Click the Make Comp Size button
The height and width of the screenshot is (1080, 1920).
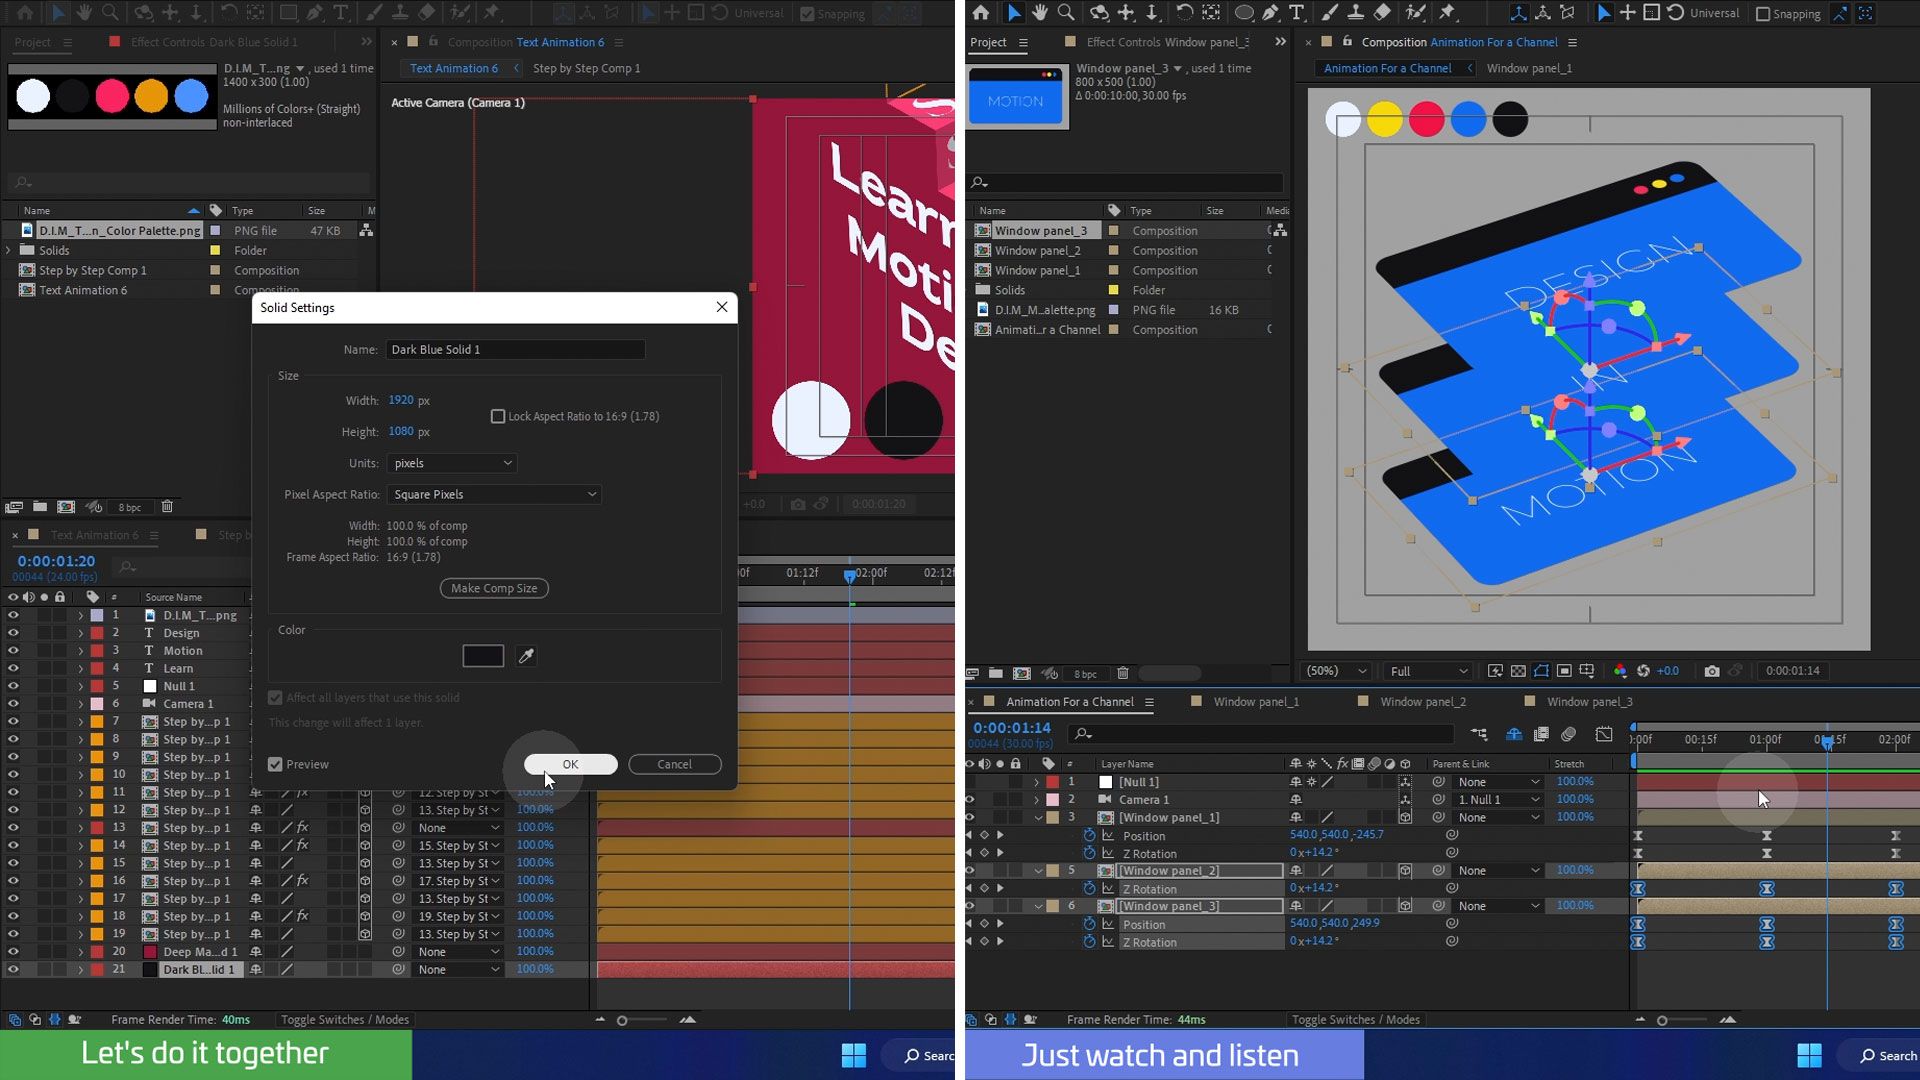point(494,588)
